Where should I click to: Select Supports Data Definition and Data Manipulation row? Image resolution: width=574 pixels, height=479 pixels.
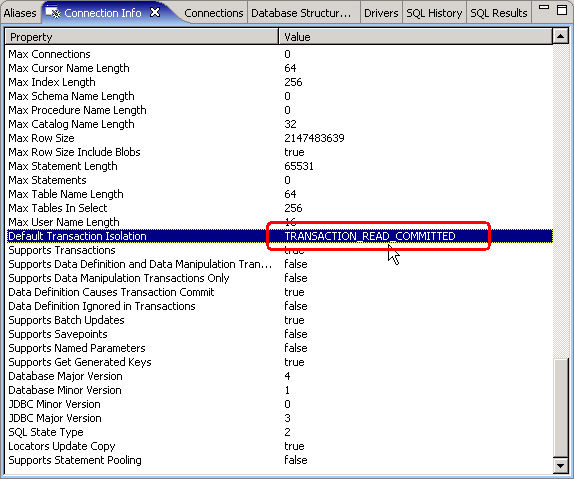(x=280, y=264)
